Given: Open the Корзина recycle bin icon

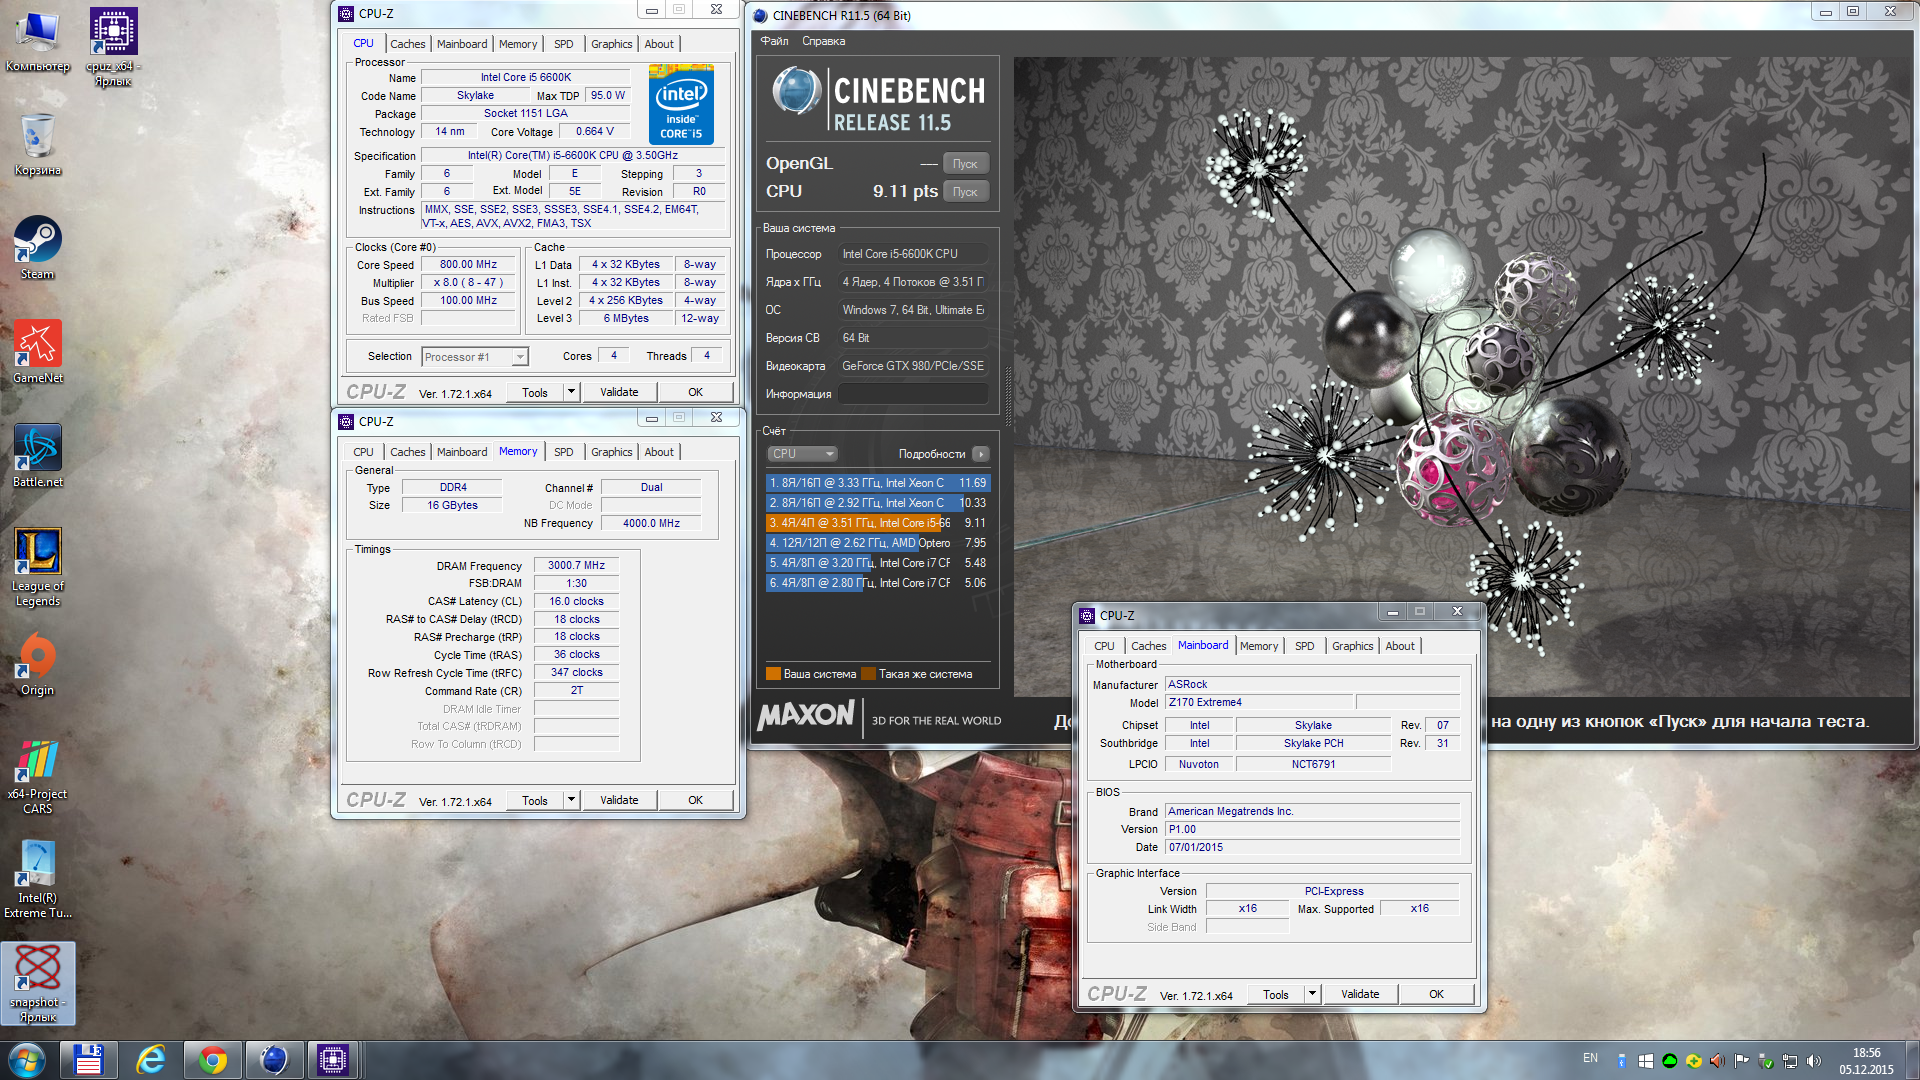Looking at the screenshot, I should (x=37, y=144).
